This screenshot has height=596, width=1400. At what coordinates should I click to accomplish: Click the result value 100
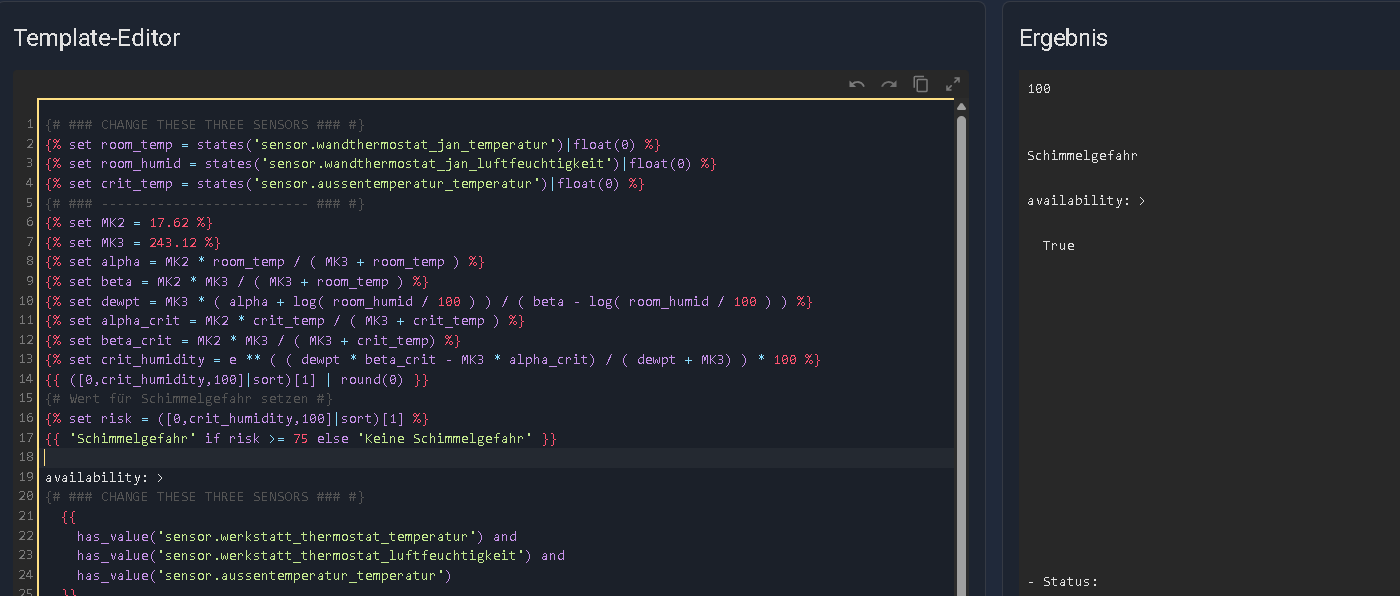pos(1039,89)
